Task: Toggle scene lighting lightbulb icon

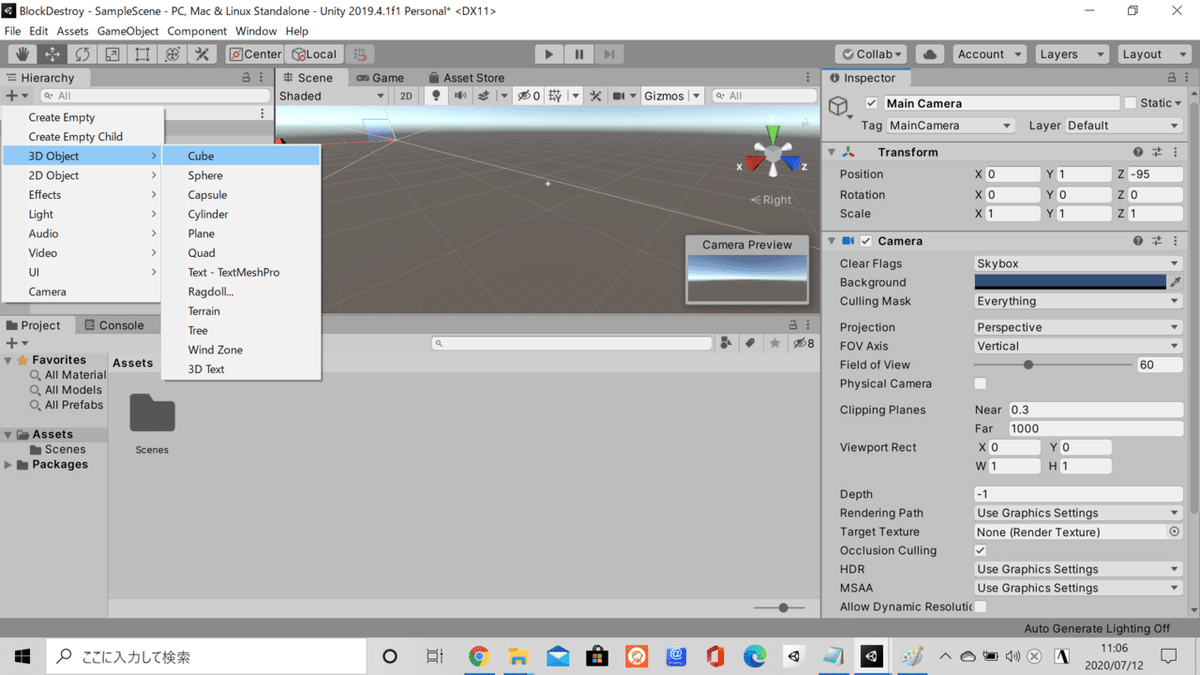Action: click(x=435, y=96)
